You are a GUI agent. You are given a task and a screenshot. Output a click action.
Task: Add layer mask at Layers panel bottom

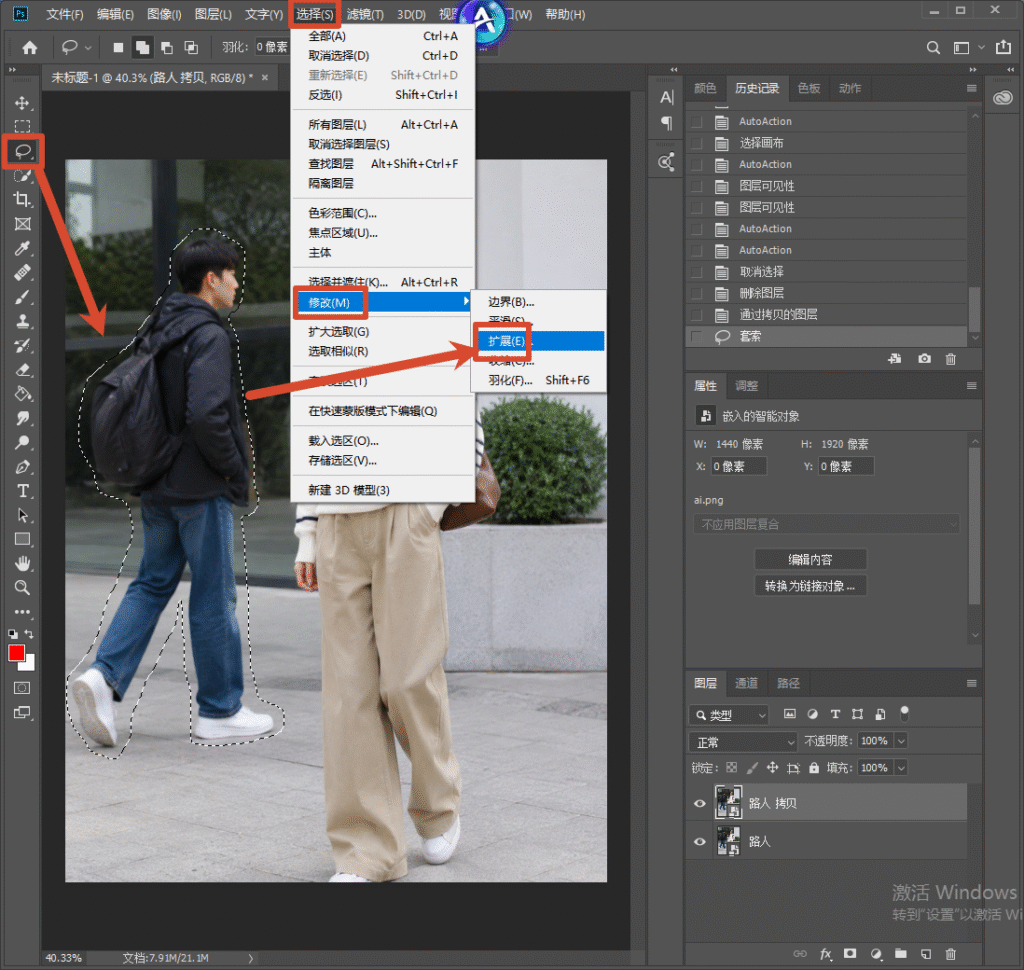coord(850,954)
